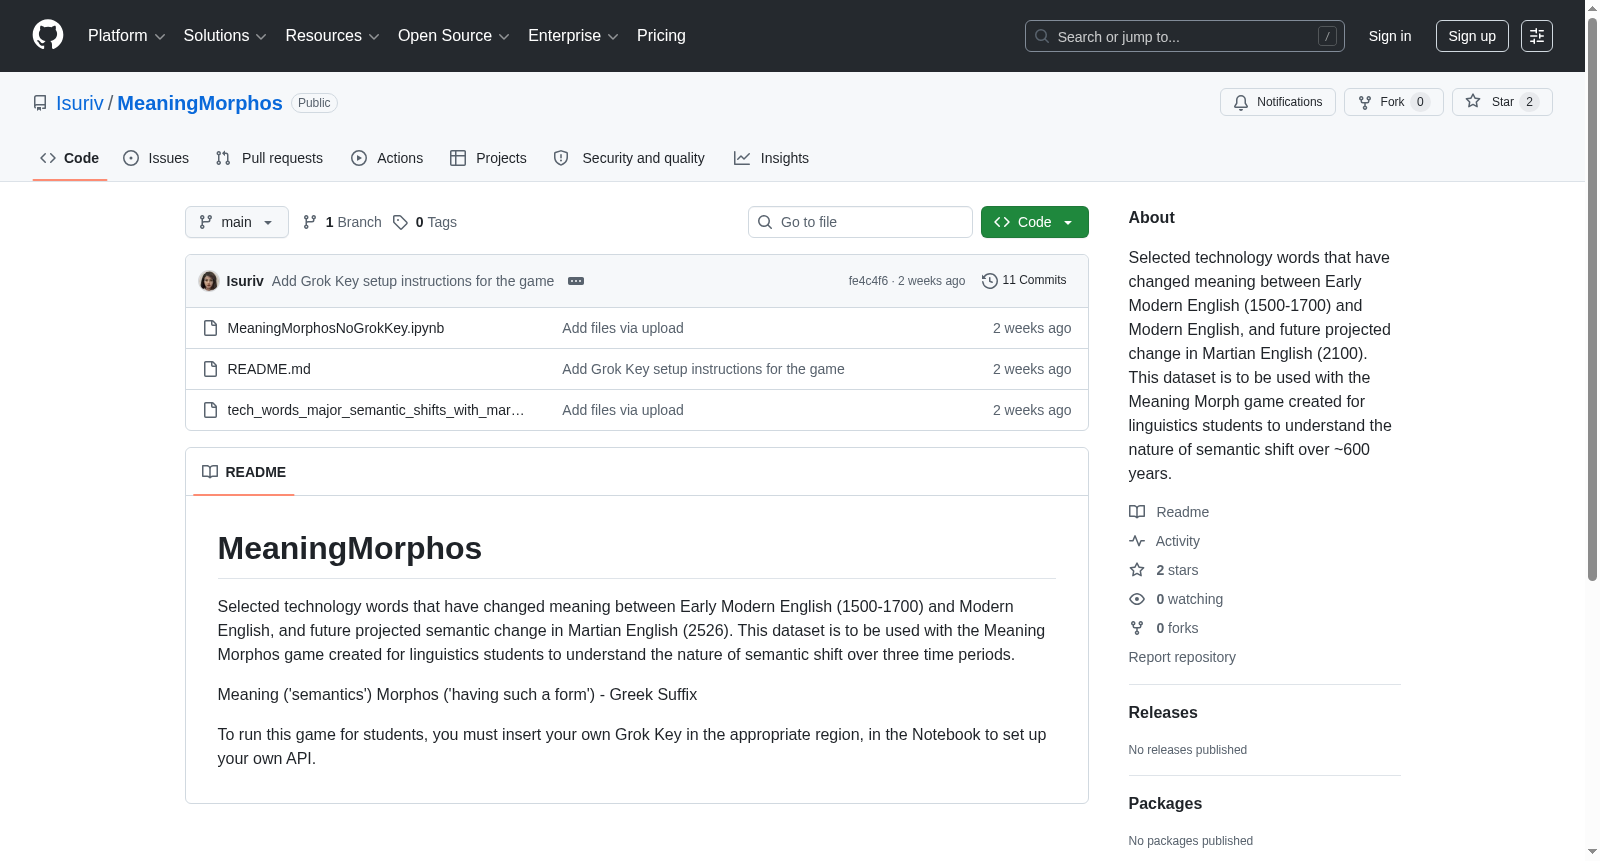Screen dimensions: 1600x861
Task: Switch to the Issues tab
Action: pos(156,158)
